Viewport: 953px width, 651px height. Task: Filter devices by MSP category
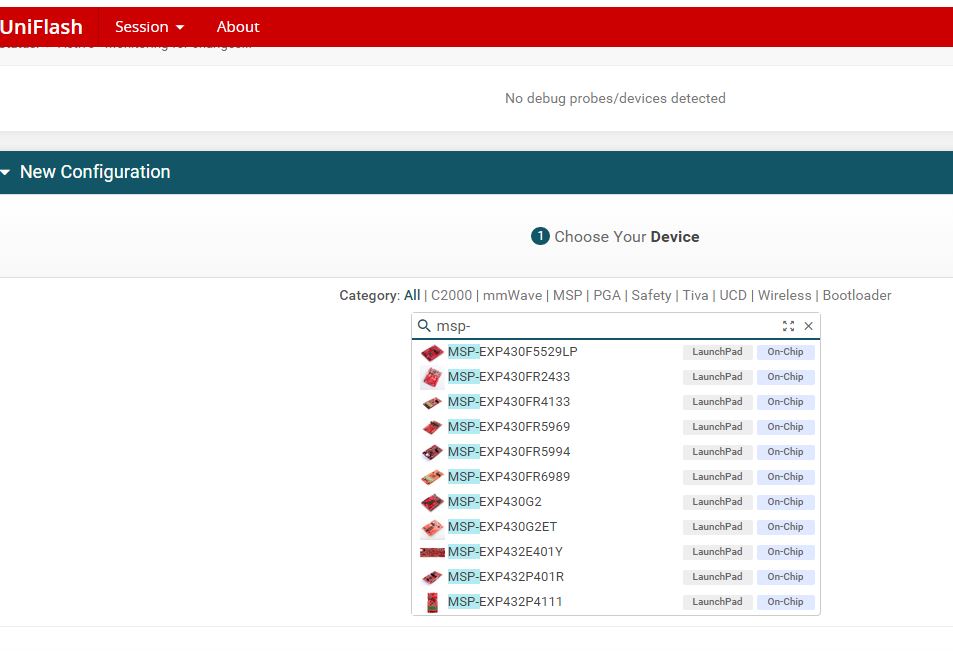pos(568,295)
